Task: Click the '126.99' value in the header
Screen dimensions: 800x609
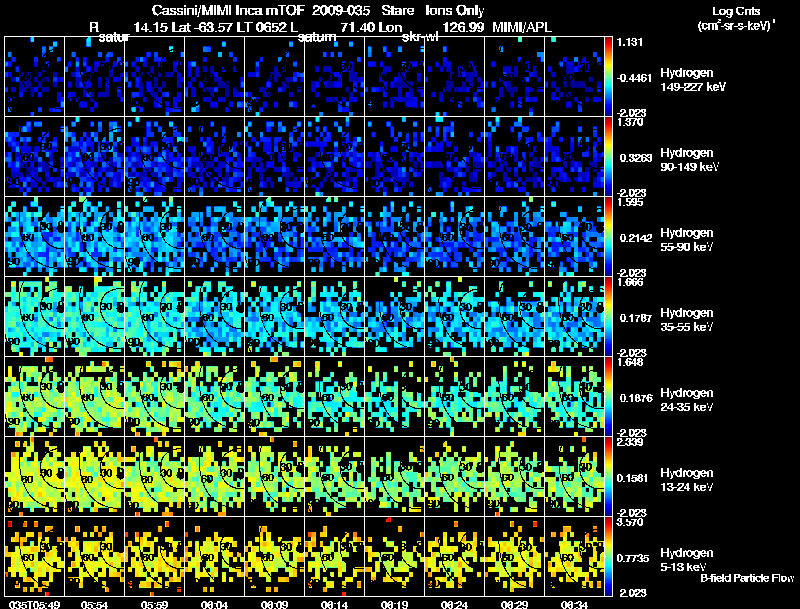Action: click(463, 27)
